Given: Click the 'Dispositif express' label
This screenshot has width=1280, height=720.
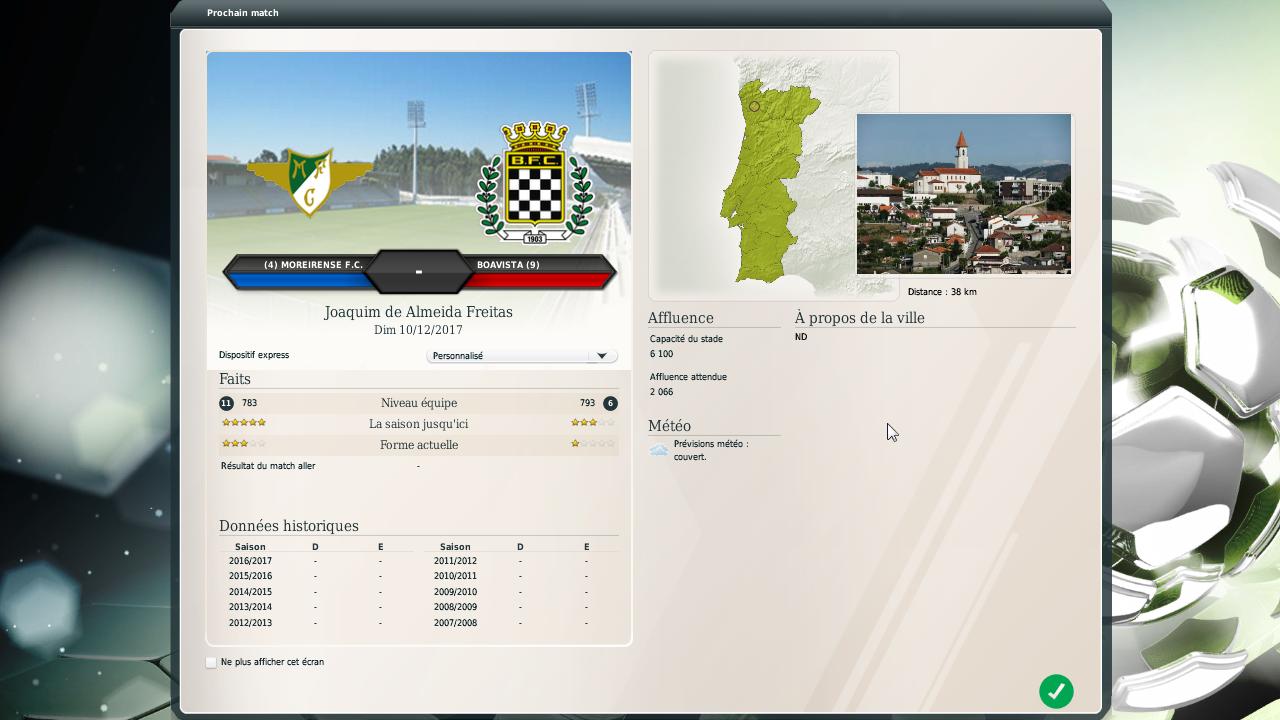Looking at the screenshot, I should tap(254, 355).
